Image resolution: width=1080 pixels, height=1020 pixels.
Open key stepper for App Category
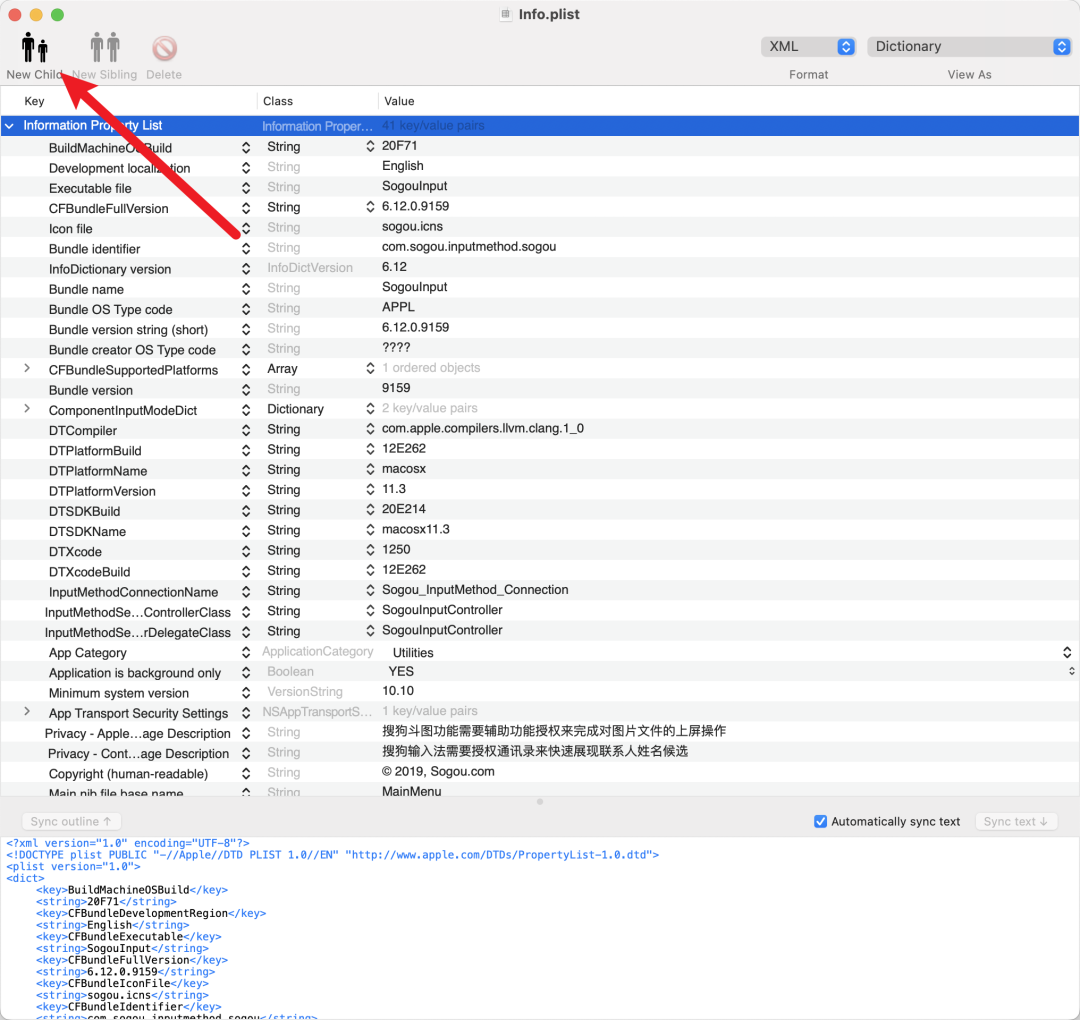coord(246,652)
